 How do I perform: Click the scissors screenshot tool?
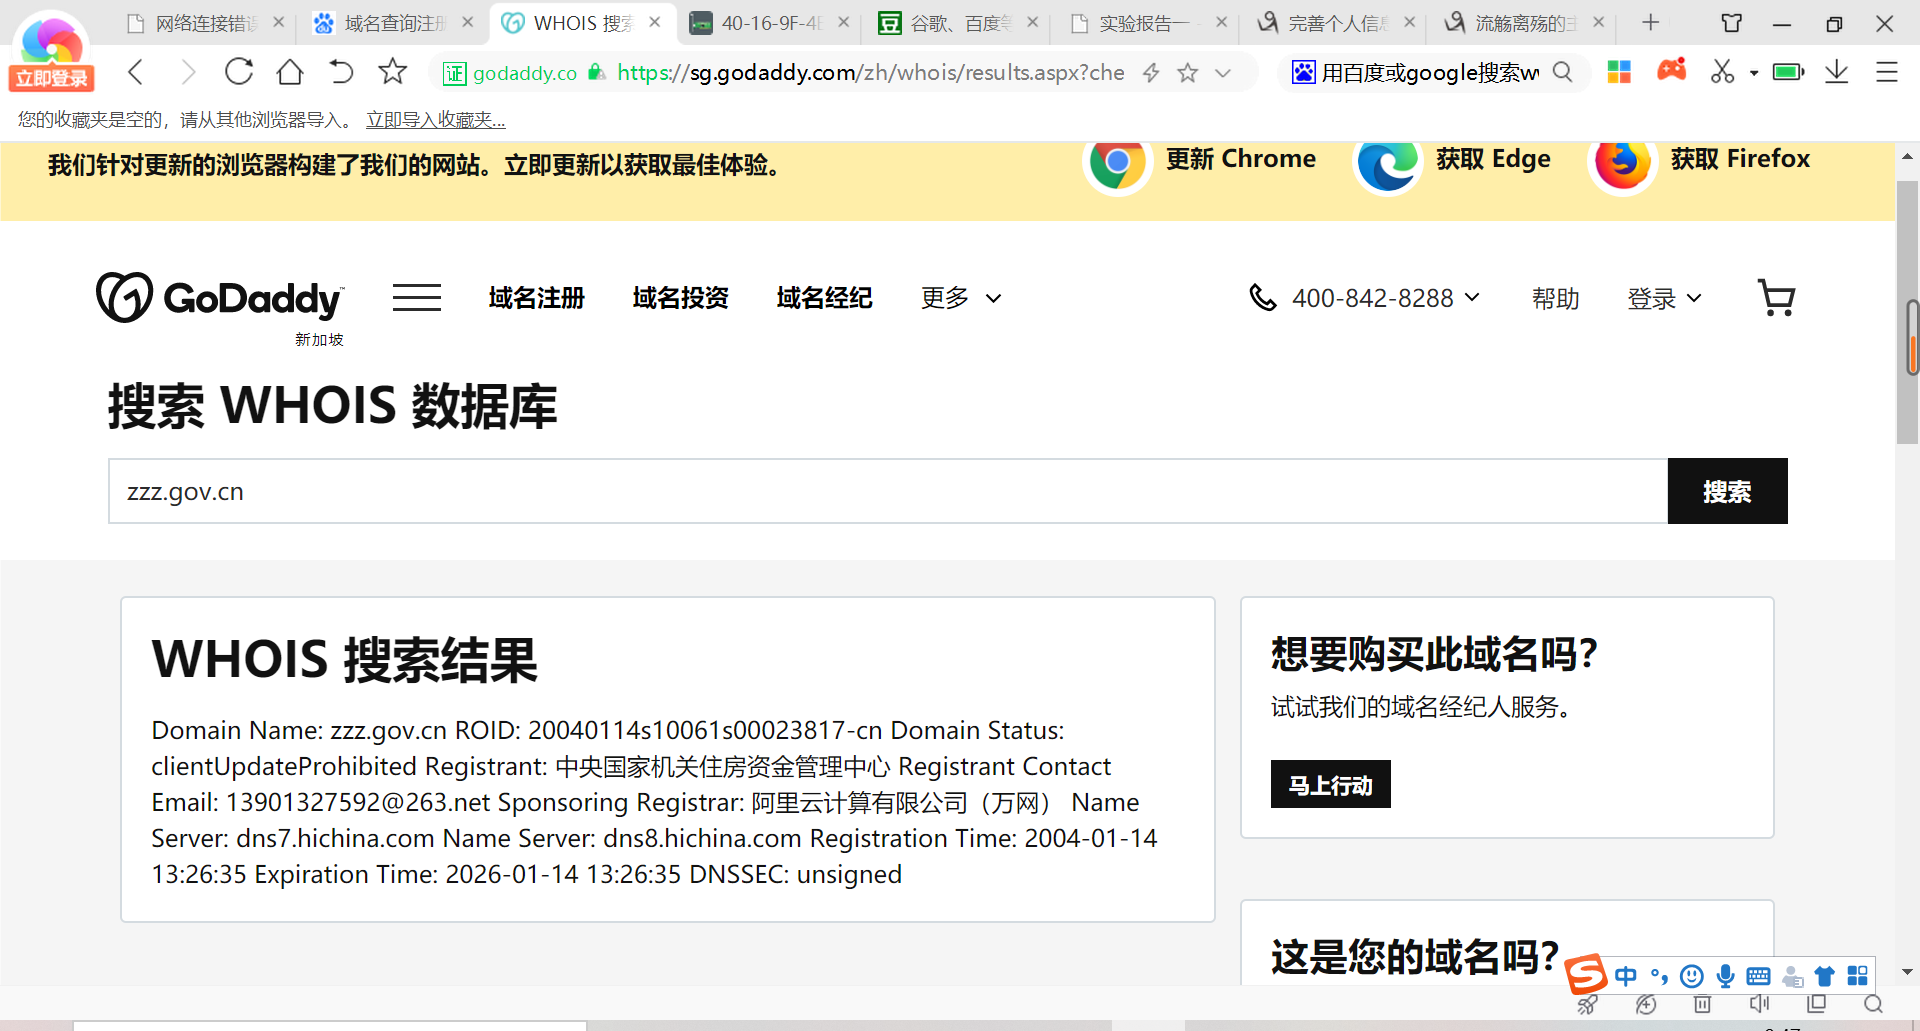click(x=1722, y=72)
